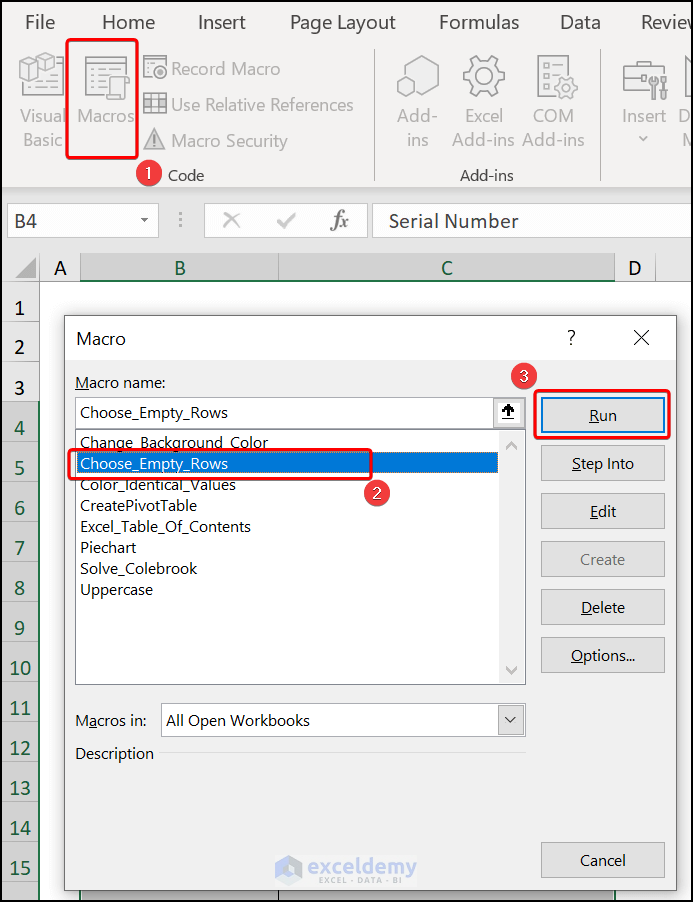
Task: Click formula bar with Serial Number
Action: [532, 221]
